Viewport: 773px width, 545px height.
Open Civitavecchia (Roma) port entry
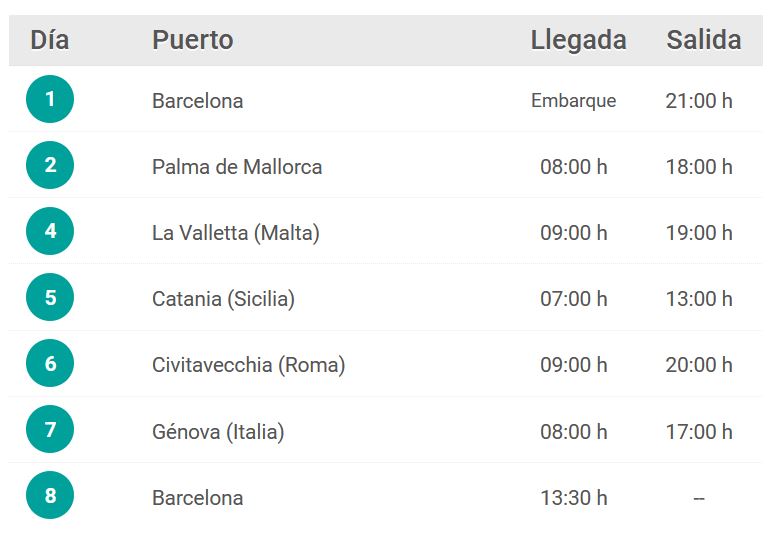(248, 365)
